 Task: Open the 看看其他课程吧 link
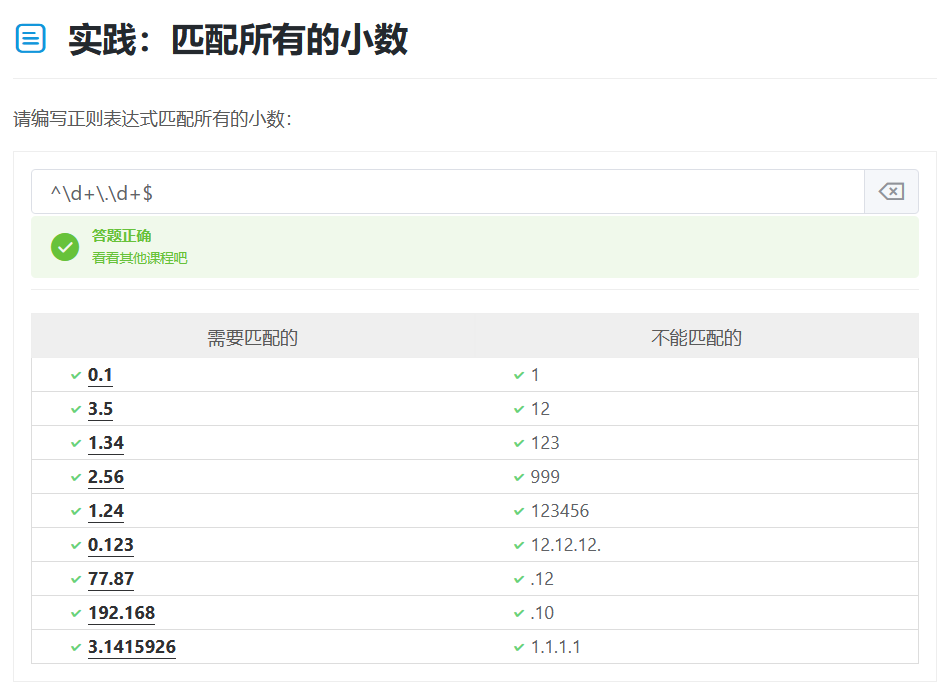click(139, 258)
